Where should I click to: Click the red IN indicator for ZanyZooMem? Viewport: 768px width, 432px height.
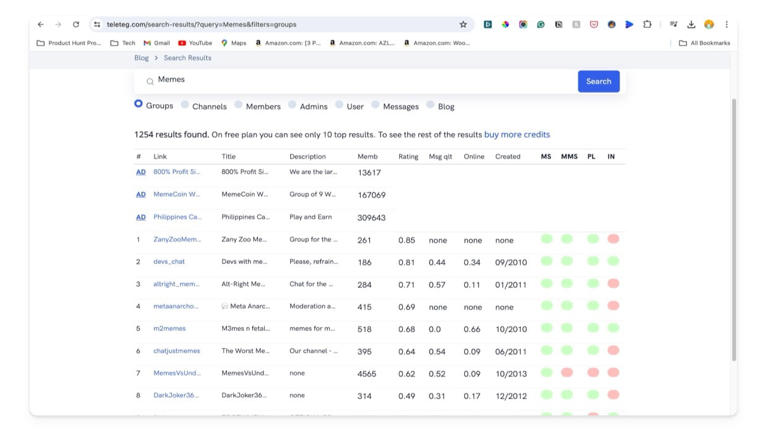point(613,239)
